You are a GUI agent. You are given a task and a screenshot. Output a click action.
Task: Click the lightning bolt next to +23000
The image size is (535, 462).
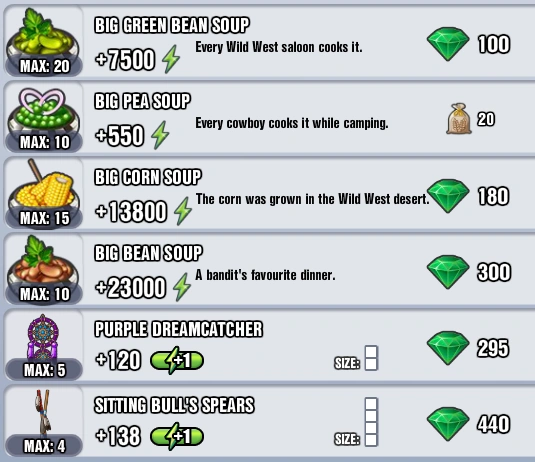[182, 287]
